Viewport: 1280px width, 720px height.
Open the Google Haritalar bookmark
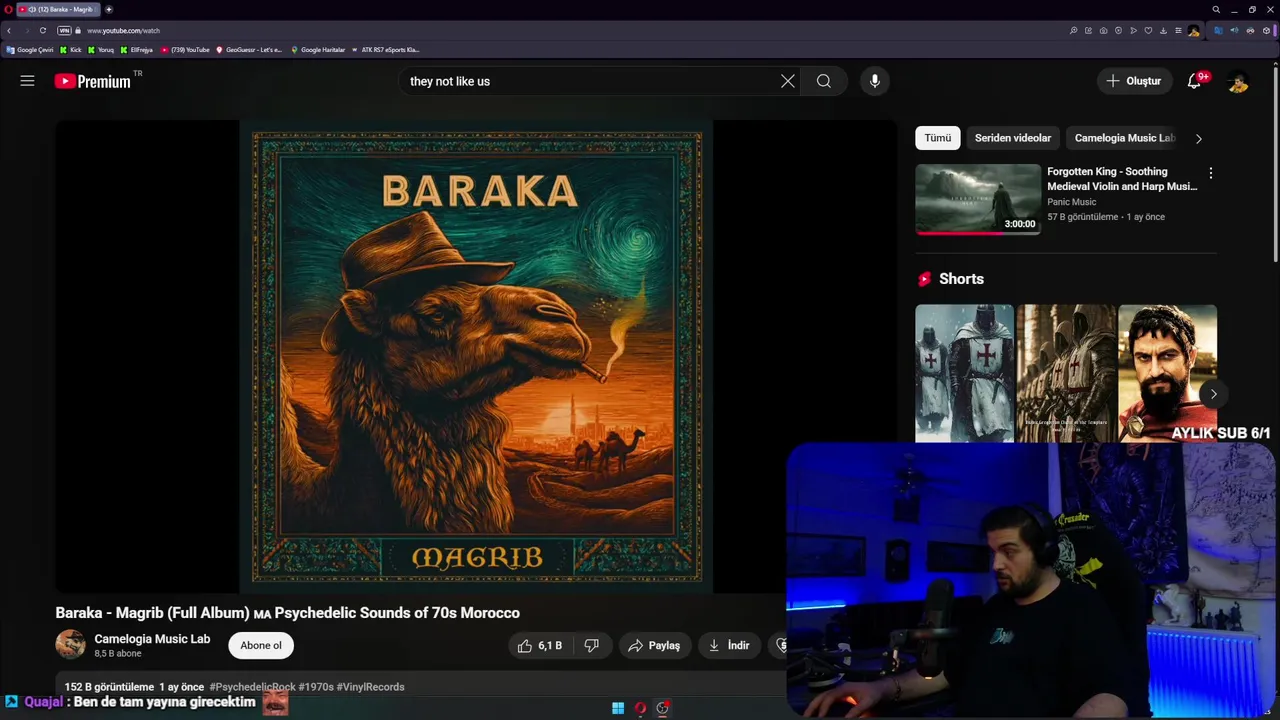(318, 49)
